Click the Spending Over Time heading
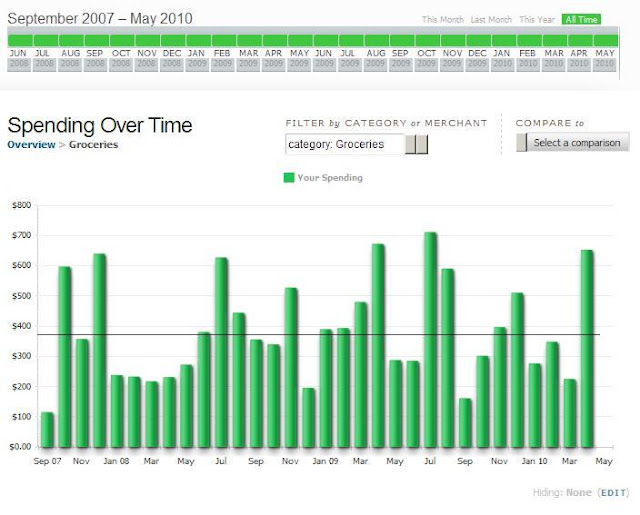This screenshot has width=640, height=515. (100, 125)
